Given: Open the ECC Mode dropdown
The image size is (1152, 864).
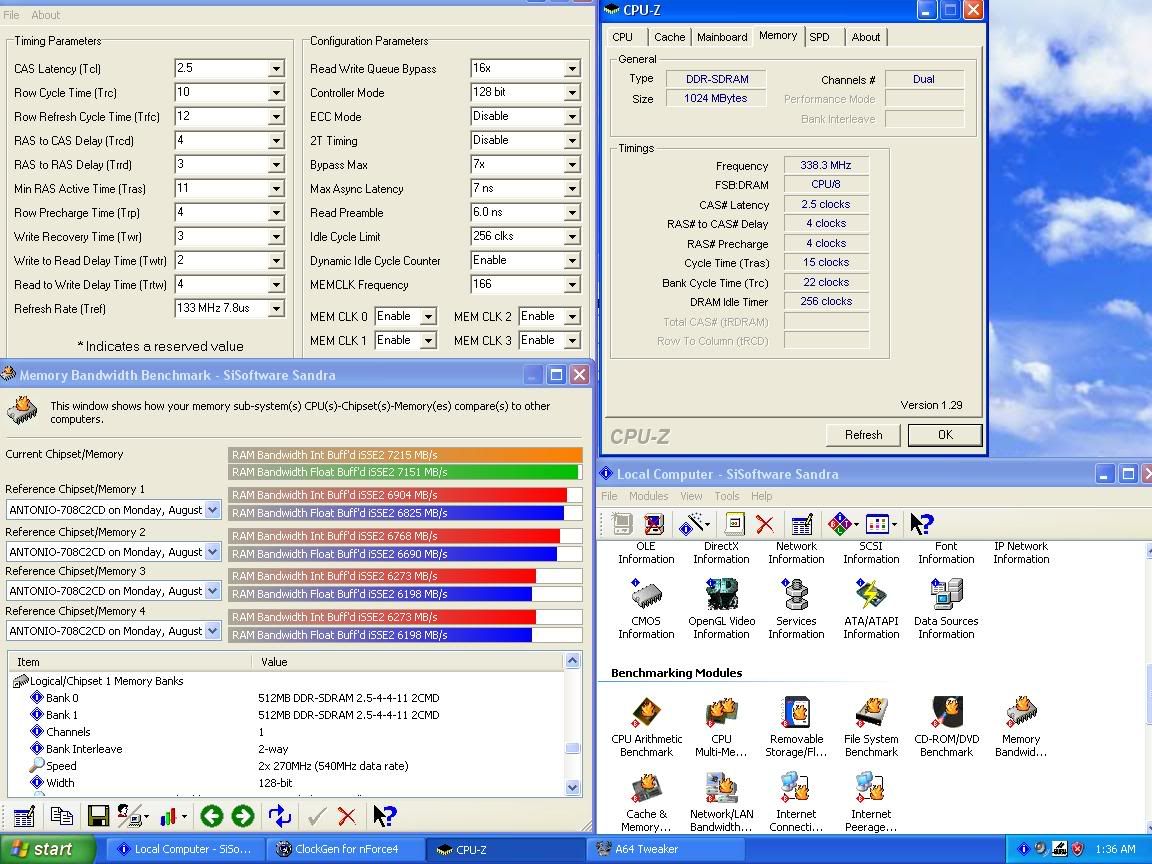Looking at the screenshot, I should [x=570, y=116].
